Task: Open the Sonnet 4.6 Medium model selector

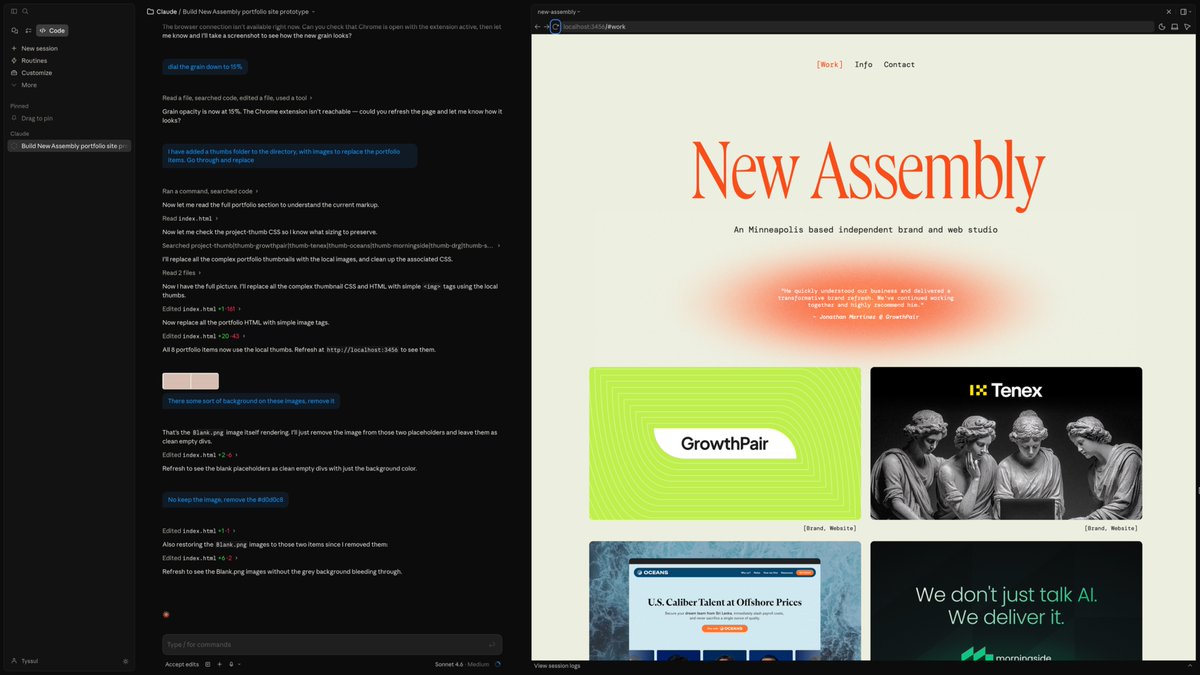Action: coord(462,664)
